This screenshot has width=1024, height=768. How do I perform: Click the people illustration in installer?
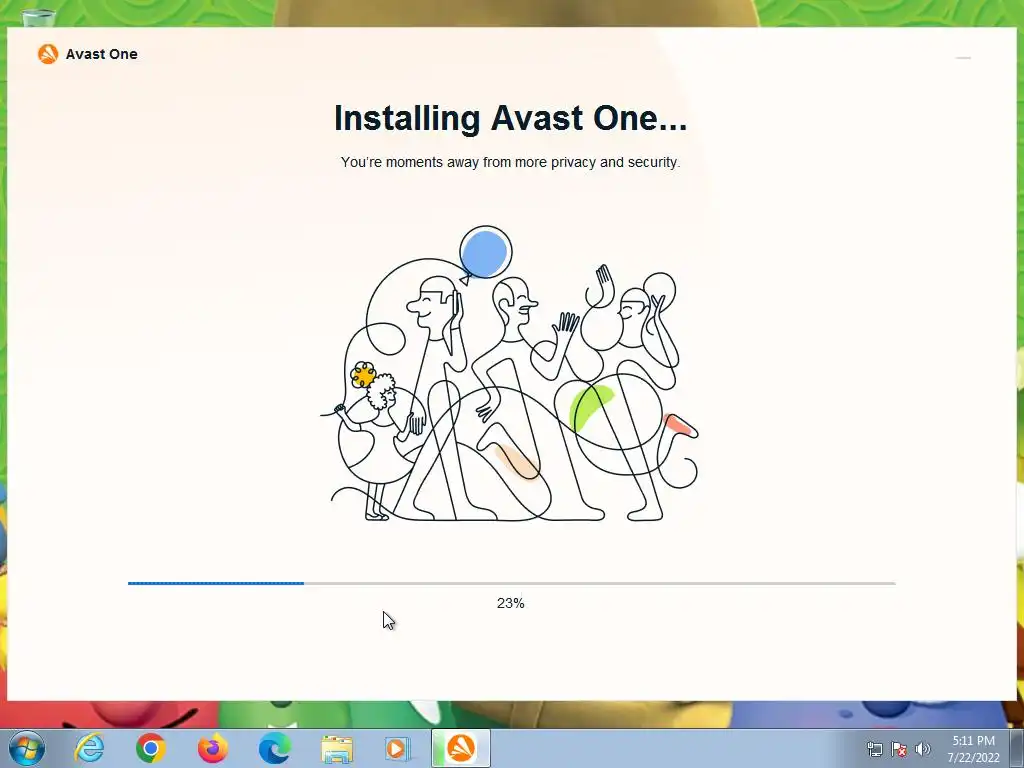pyautogui.click(x=509, y=374)
